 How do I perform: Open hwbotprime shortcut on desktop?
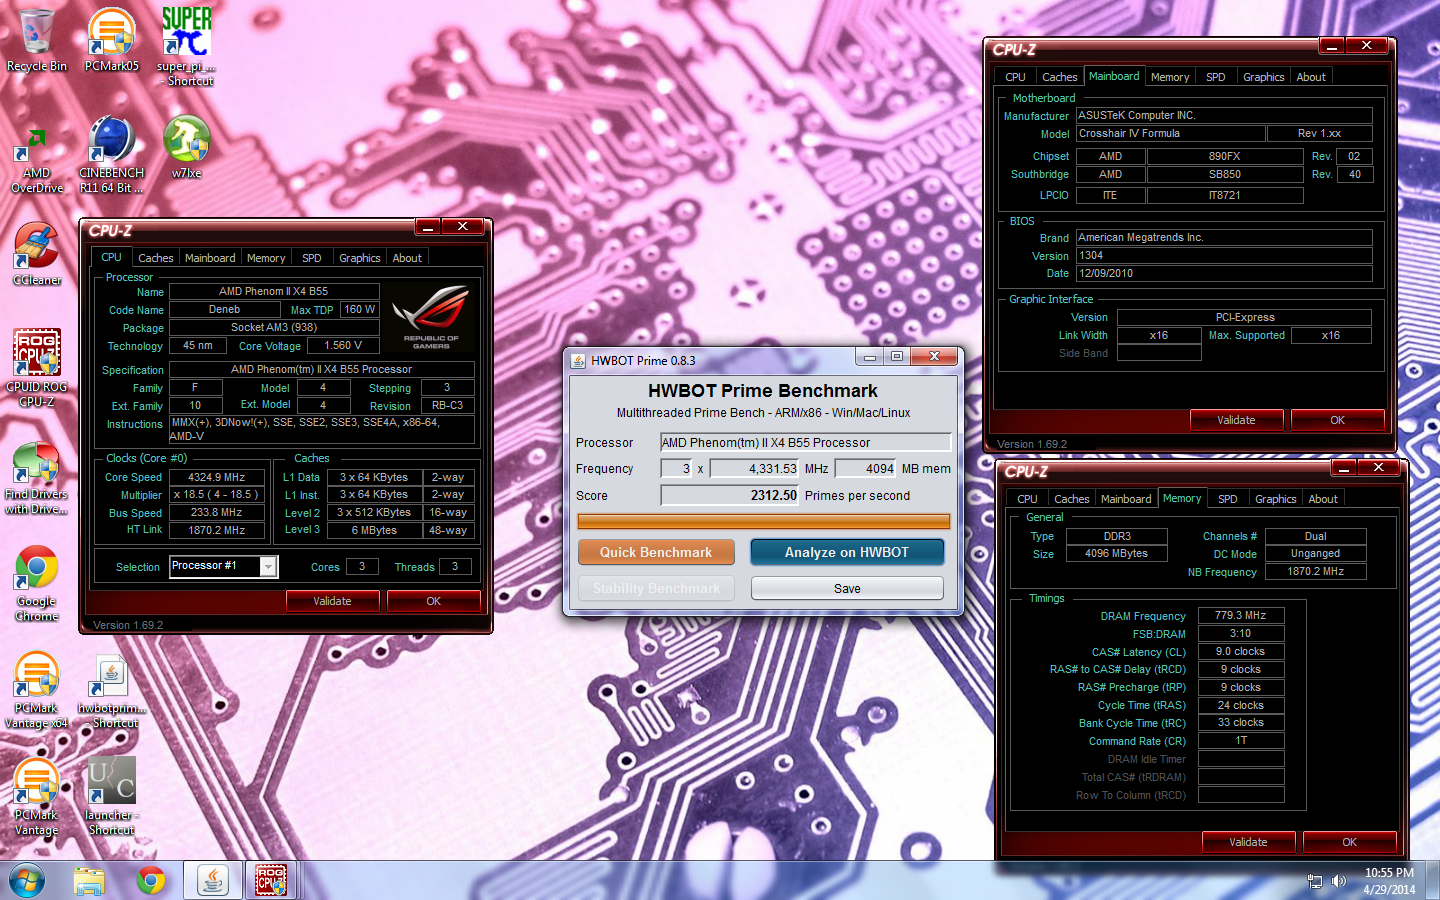point(112,690)
